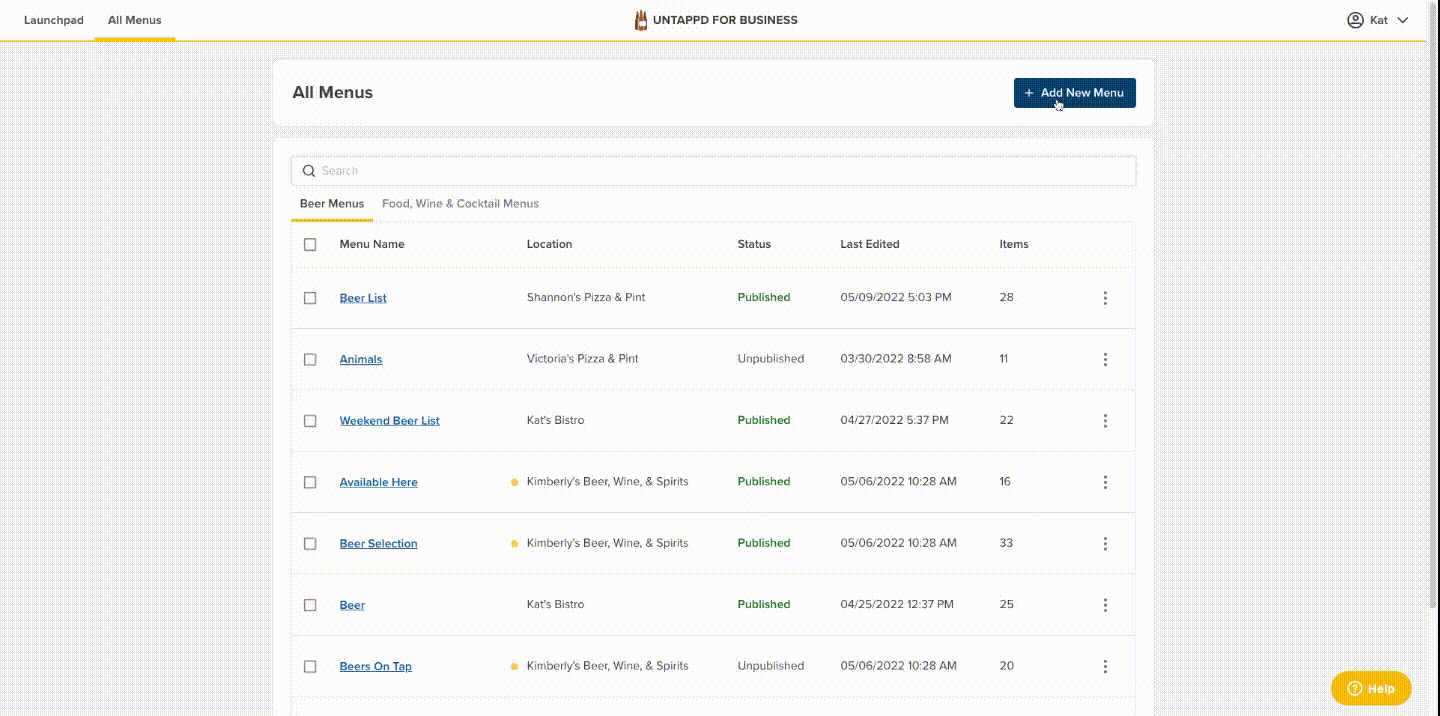The height and width of the screenshot is (716, 1440).
Task: Click the Items column header
Action: point(1014,244)
